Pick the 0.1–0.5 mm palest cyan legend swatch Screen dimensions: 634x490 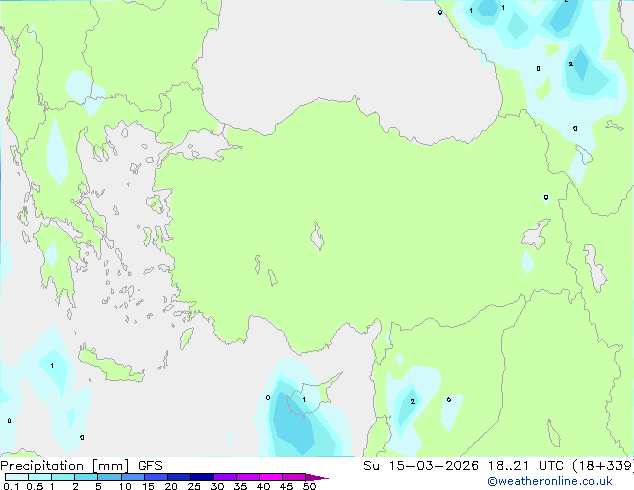[x=17, y=477]
